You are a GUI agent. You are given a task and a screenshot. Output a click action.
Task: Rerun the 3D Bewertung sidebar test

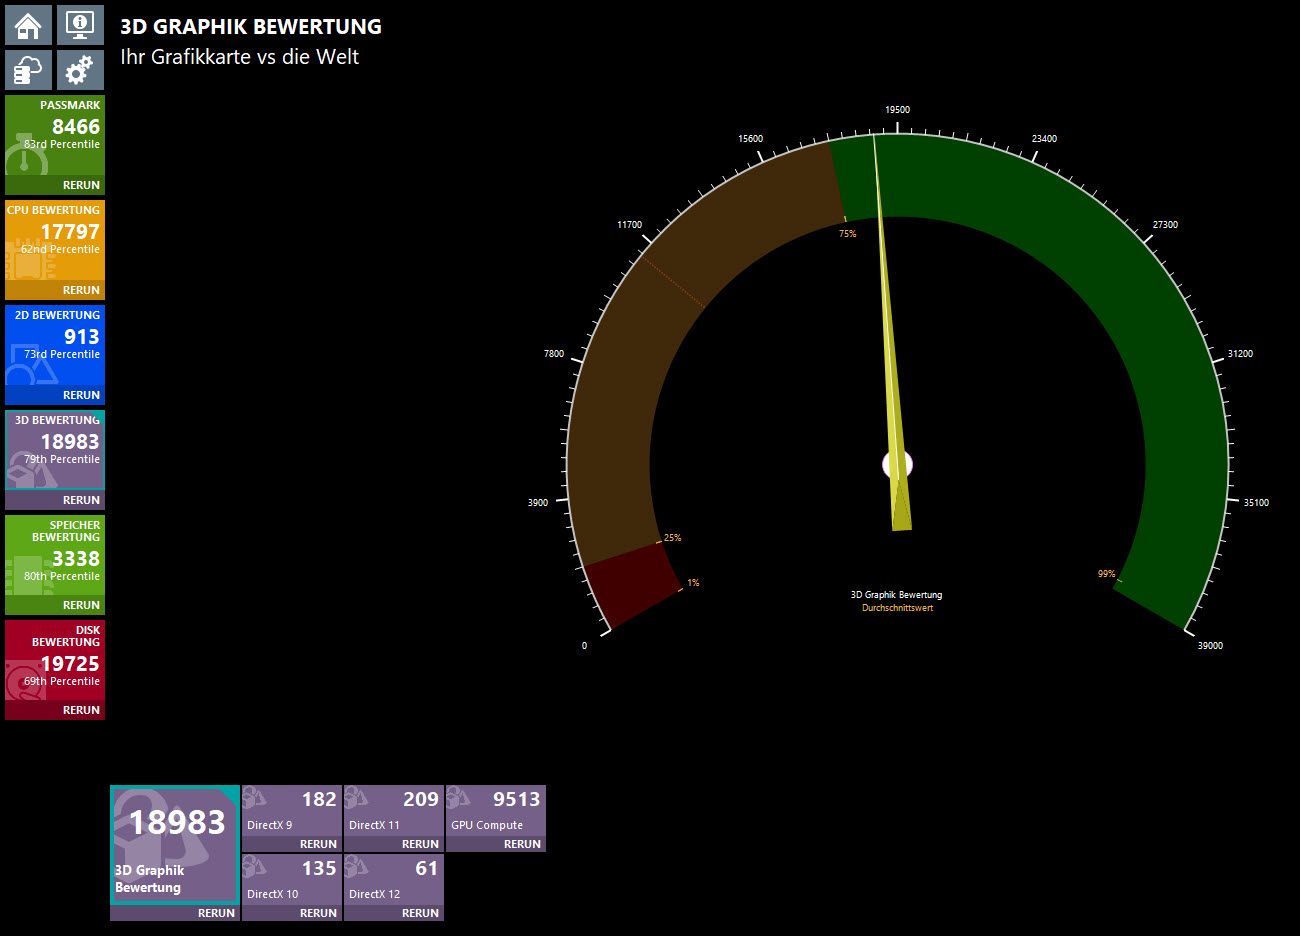pos(81,500)
